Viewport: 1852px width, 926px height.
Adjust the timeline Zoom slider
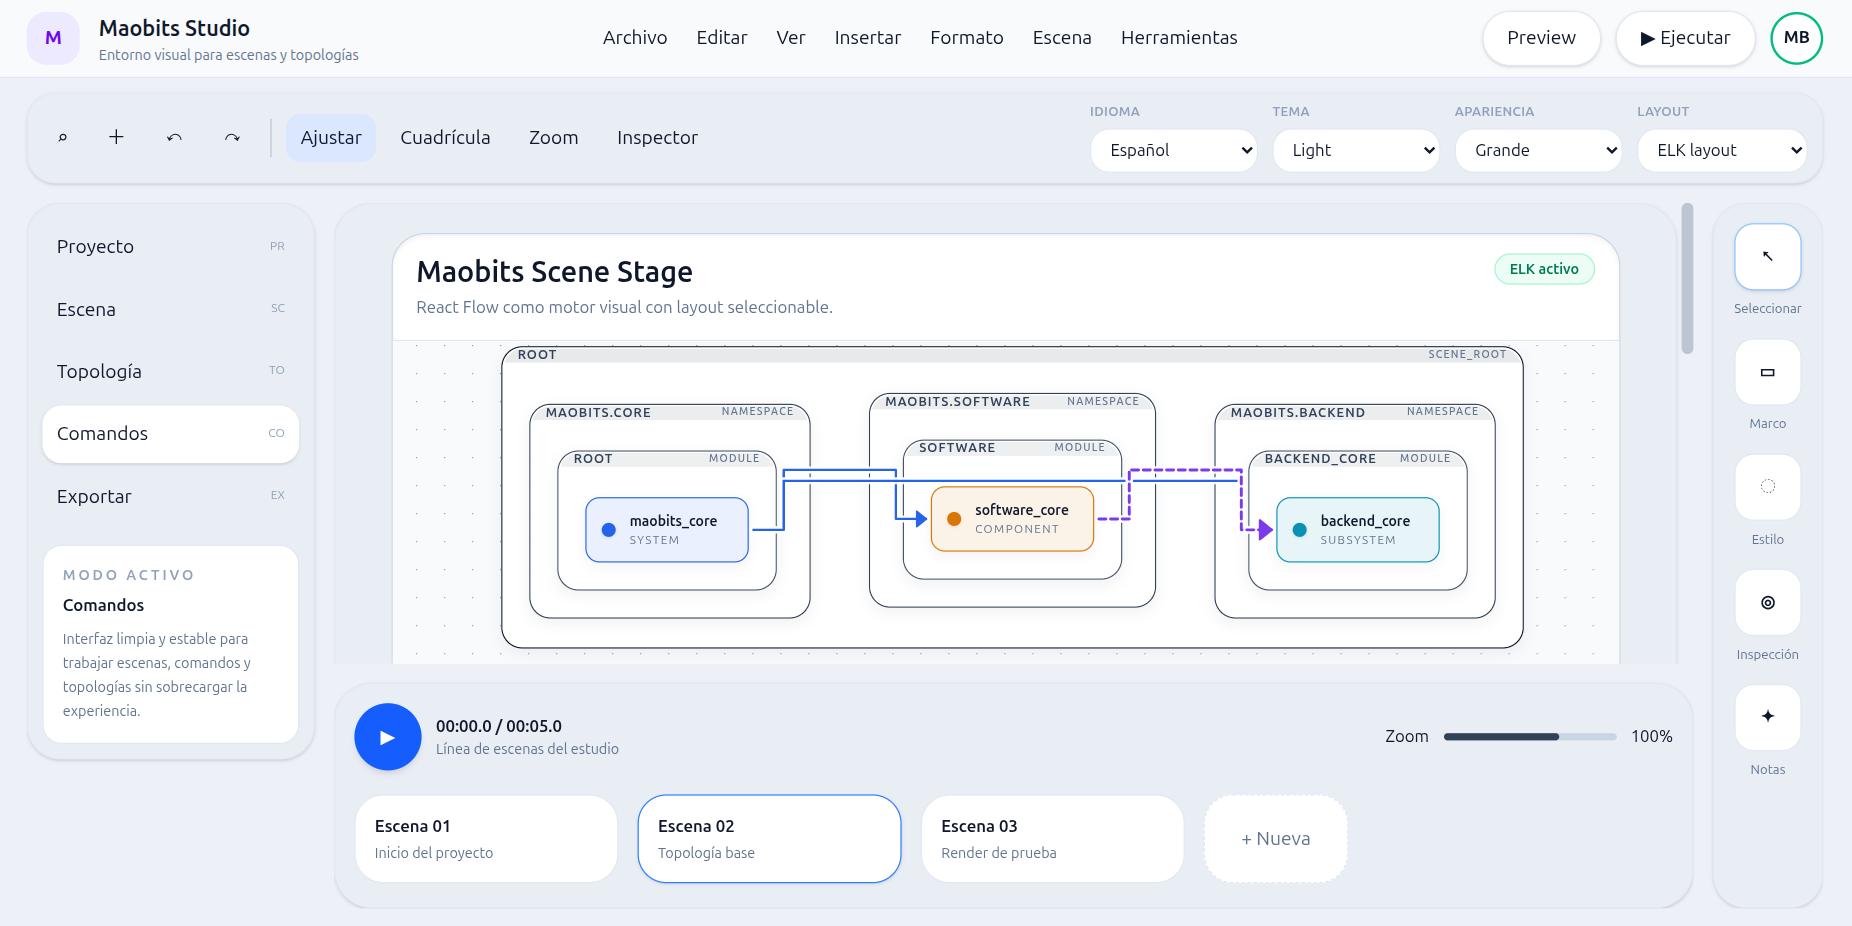pyautogui.click(x=1529, y=737)
